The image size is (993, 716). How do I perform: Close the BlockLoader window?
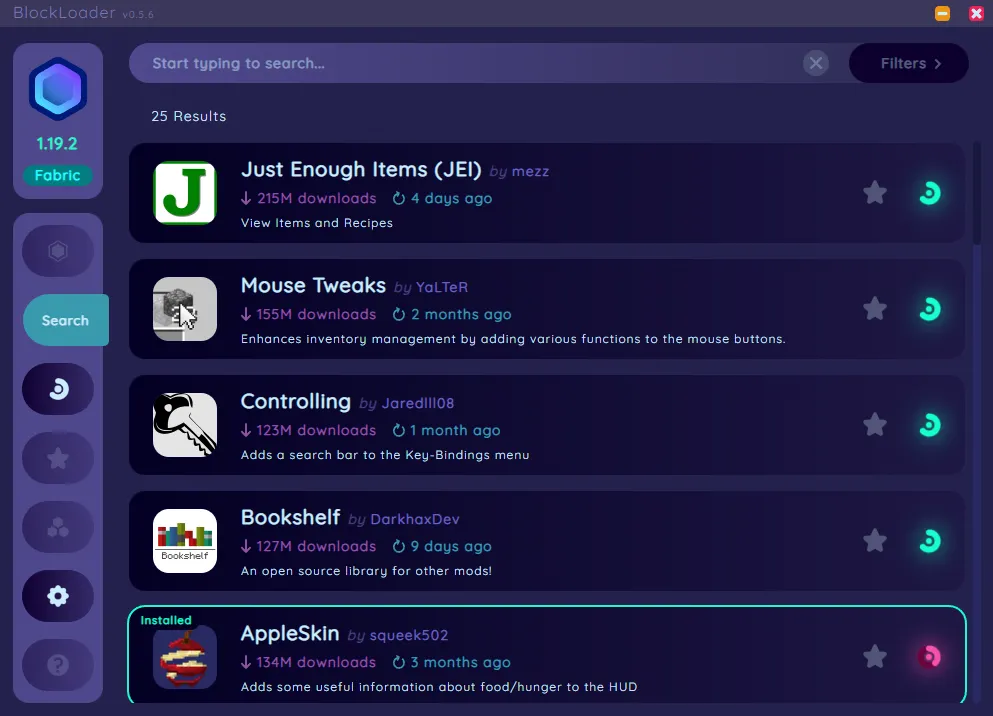pyautogui.click(x=976, y=13)
